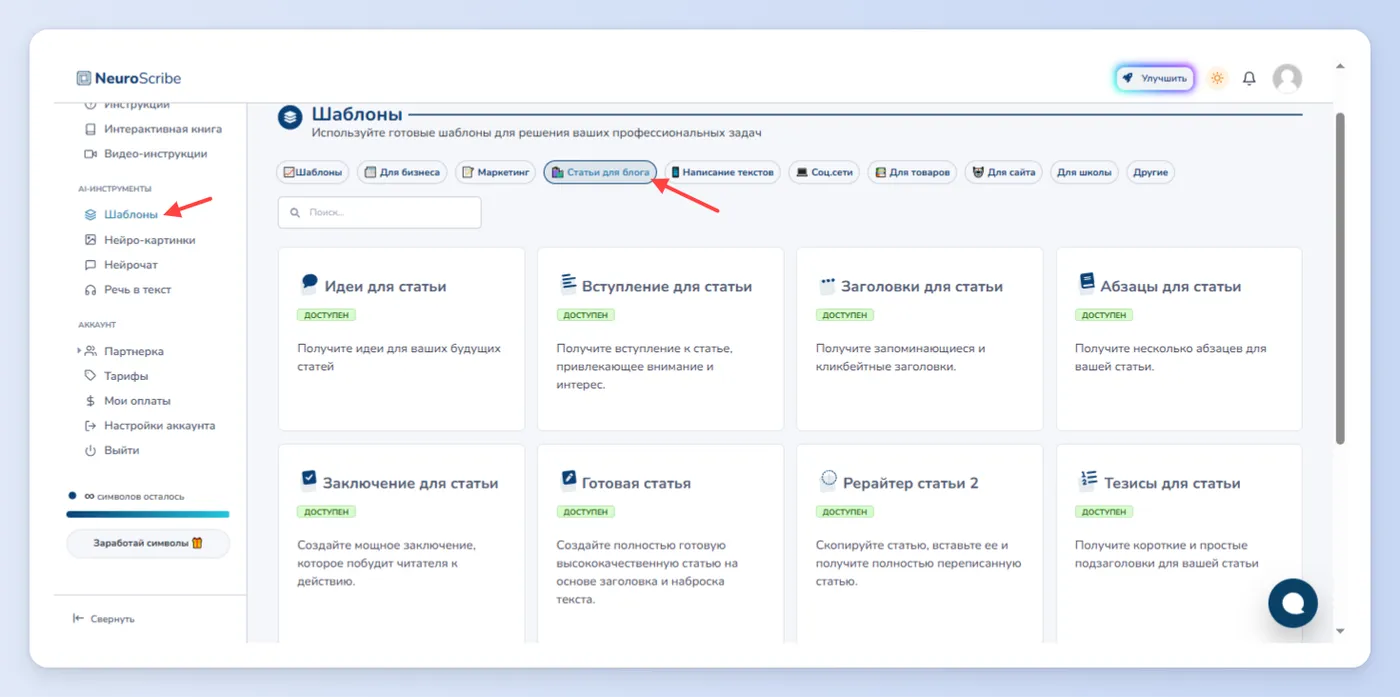Open the Абзацы для статьи template
Viewport: 1400px width, 697px height.
pos(1179,339)
